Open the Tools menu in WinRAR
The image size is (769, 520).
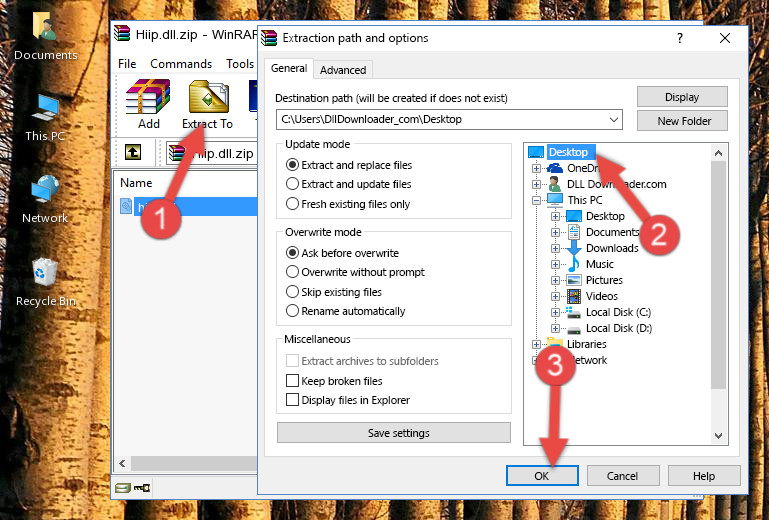coord(240,64)
